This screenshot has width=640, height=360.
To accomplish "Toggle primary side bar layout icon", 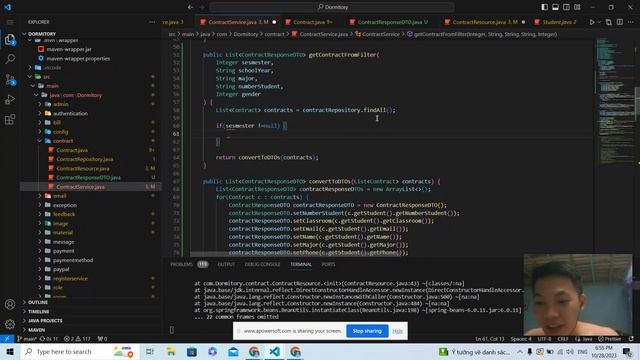I will [x=544, y=7].
